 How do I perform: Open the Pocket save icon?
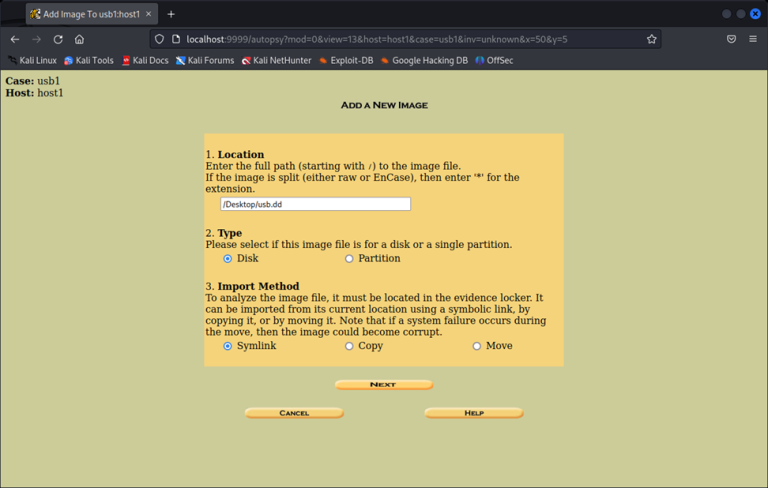[x=731, y=39]
